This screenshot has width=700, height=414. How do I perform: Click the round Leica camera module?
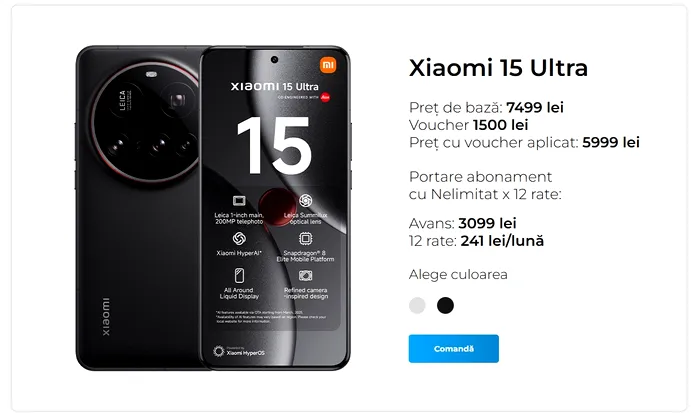point(146,121)
